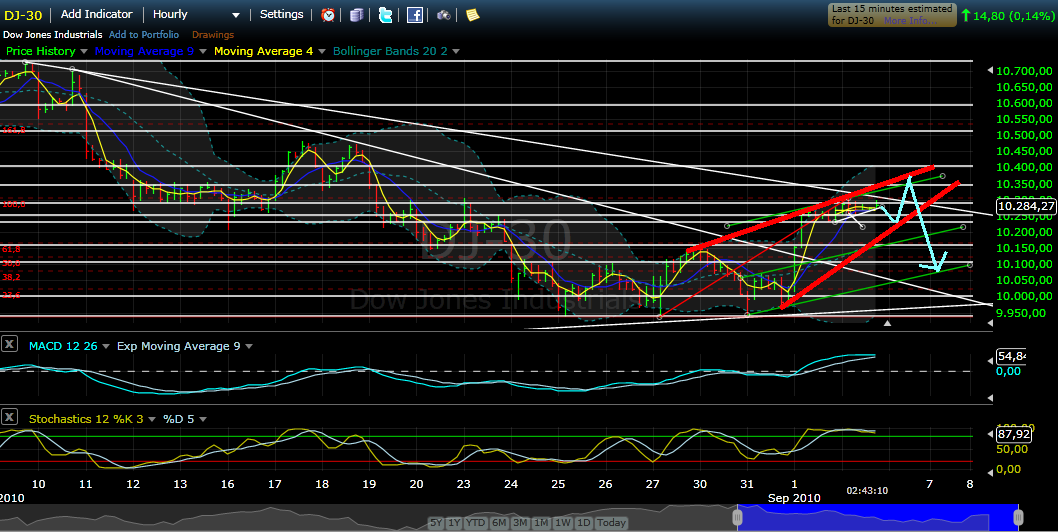Image resolution: width=1058 pixels, height=532 pixels.
Task: Grab the left handle of the range selector
Action: (x=737, y=517)
